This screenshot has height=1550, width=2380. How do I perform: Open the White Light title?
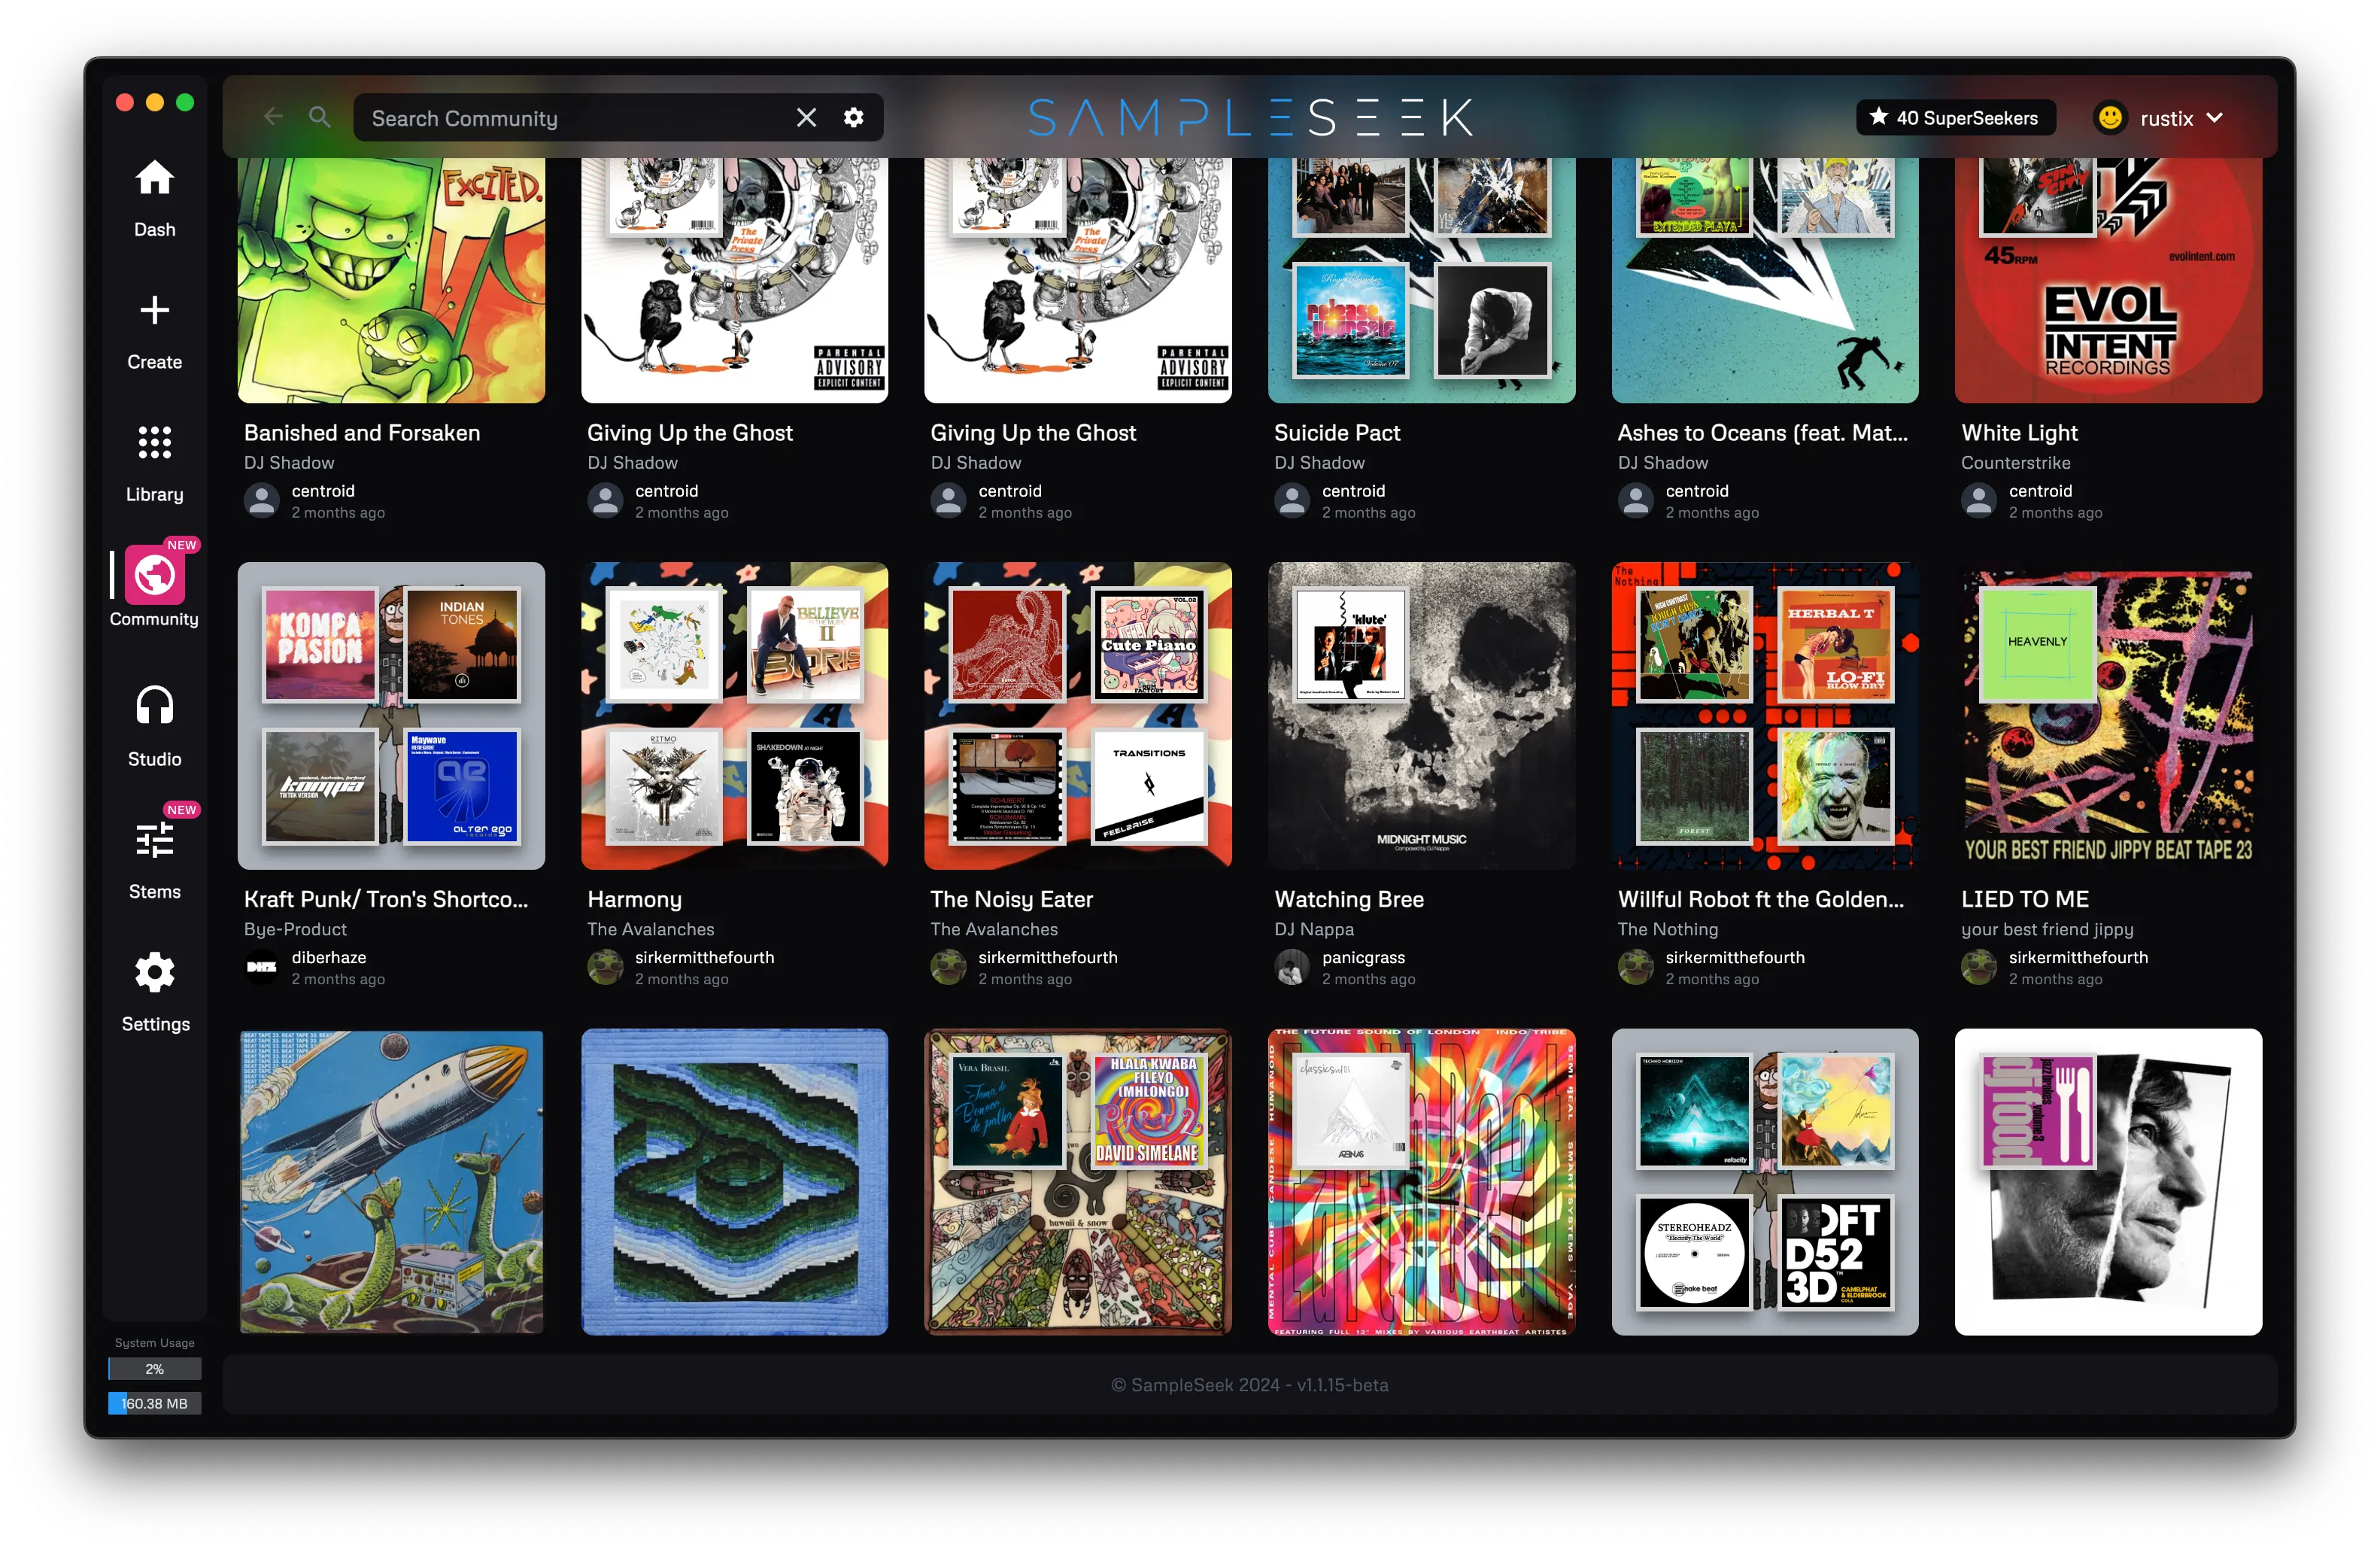click(2019, 433)
